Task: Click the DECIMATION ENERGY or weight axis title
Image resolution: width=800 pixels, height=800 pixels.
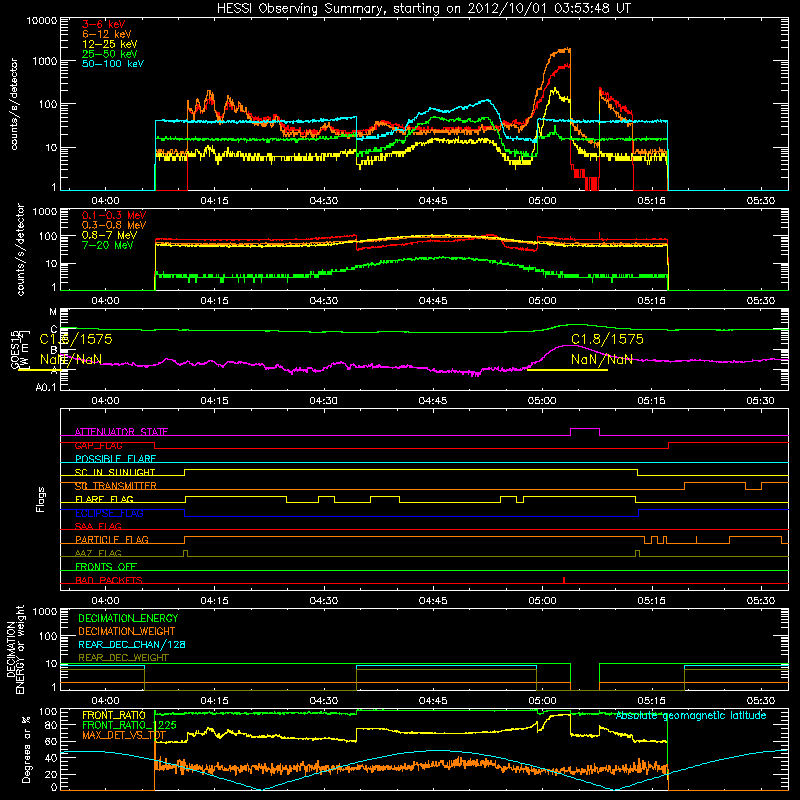Action: (15, 650)
